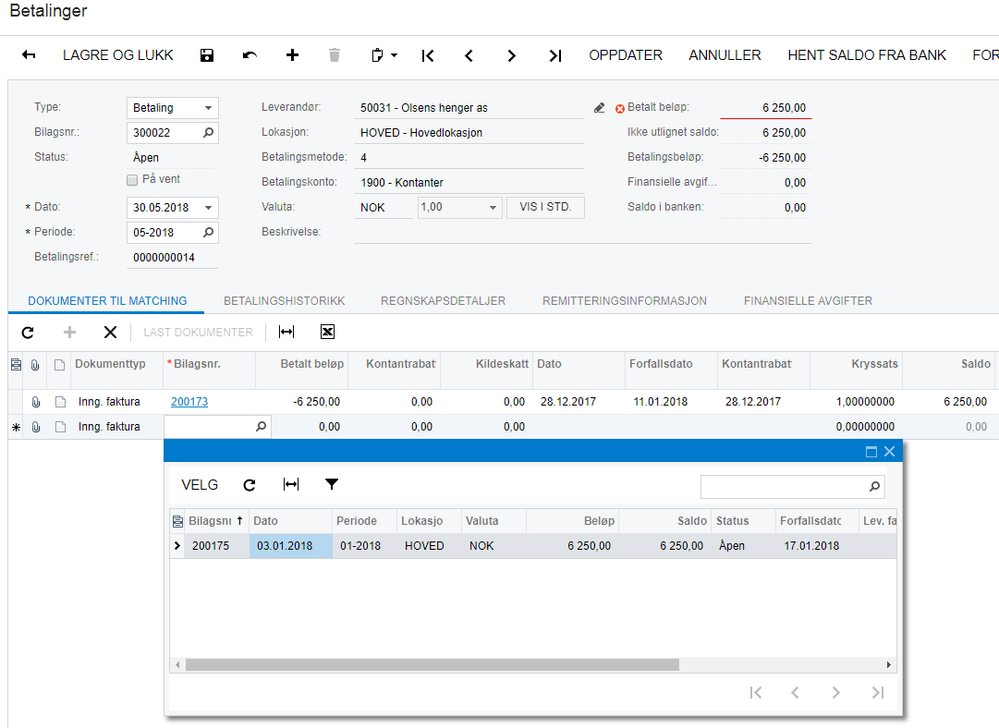999x728 pixels.
Task: Open the currency rate 1,00 dropdown
Action: coord(492,208)
